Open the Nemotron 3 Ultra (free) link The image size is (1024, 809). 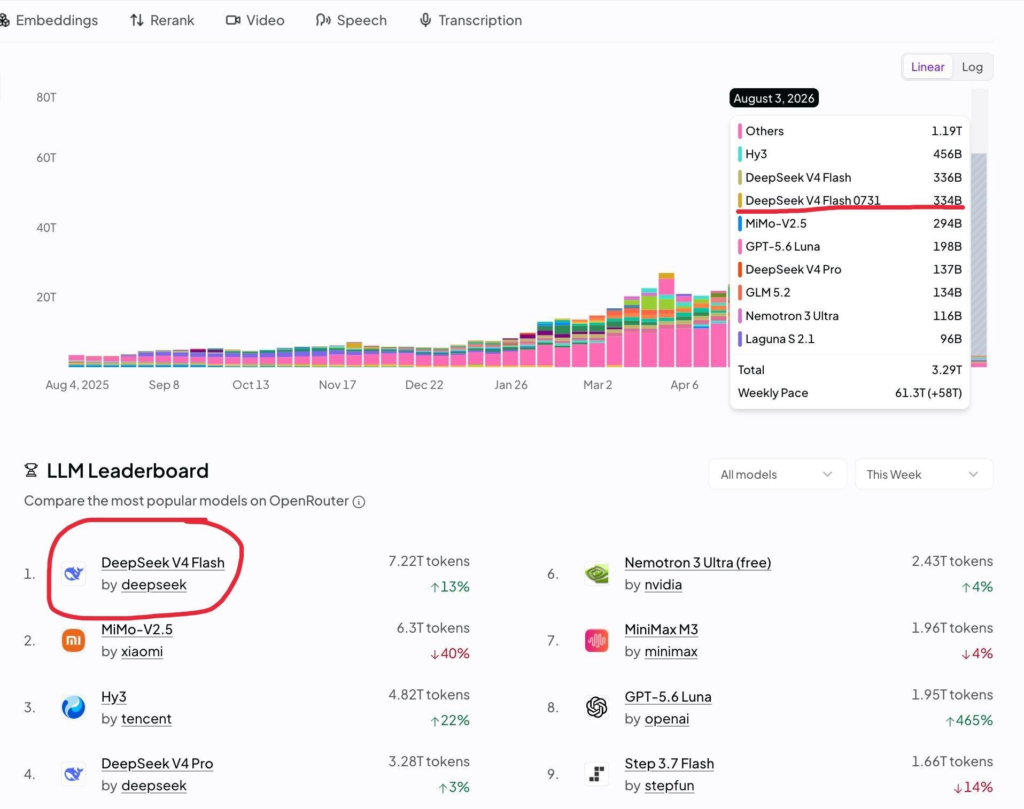coord(697,562)
